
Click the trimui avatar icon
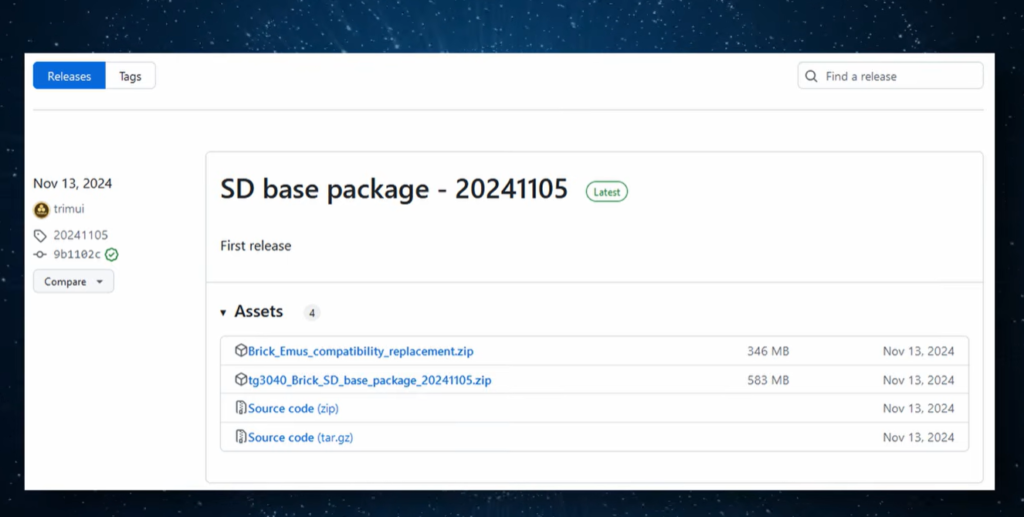click(x=41, y=210)
